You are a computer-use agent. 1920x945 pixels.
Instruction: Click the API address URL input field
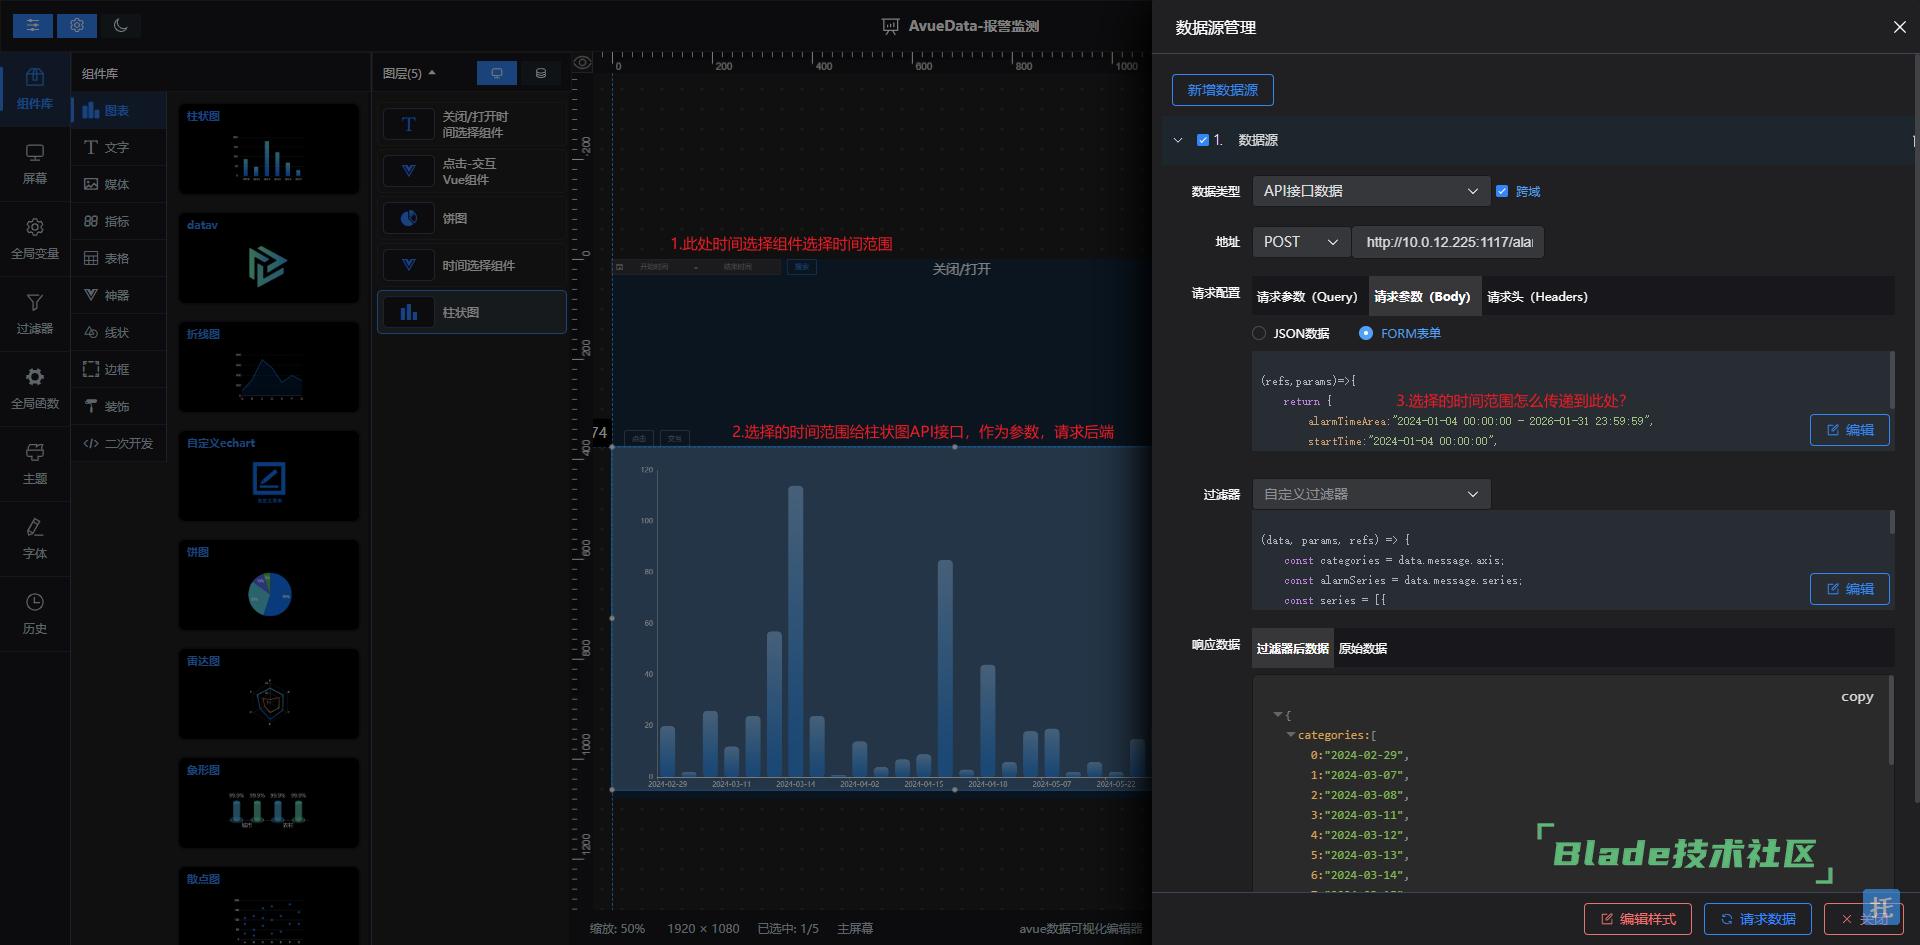[x=1448, y=242]
